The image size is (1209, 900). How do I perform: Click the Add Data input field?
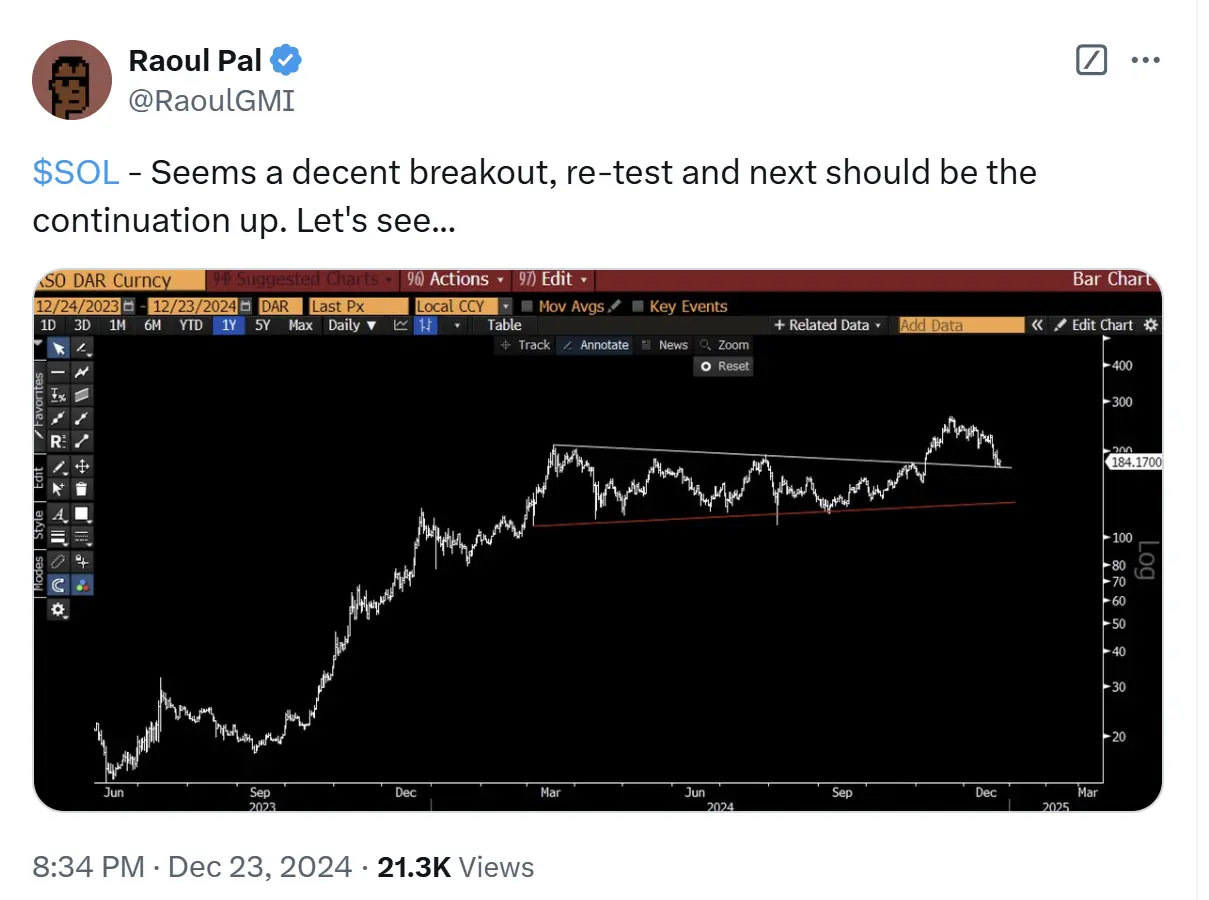coord(960,325)
